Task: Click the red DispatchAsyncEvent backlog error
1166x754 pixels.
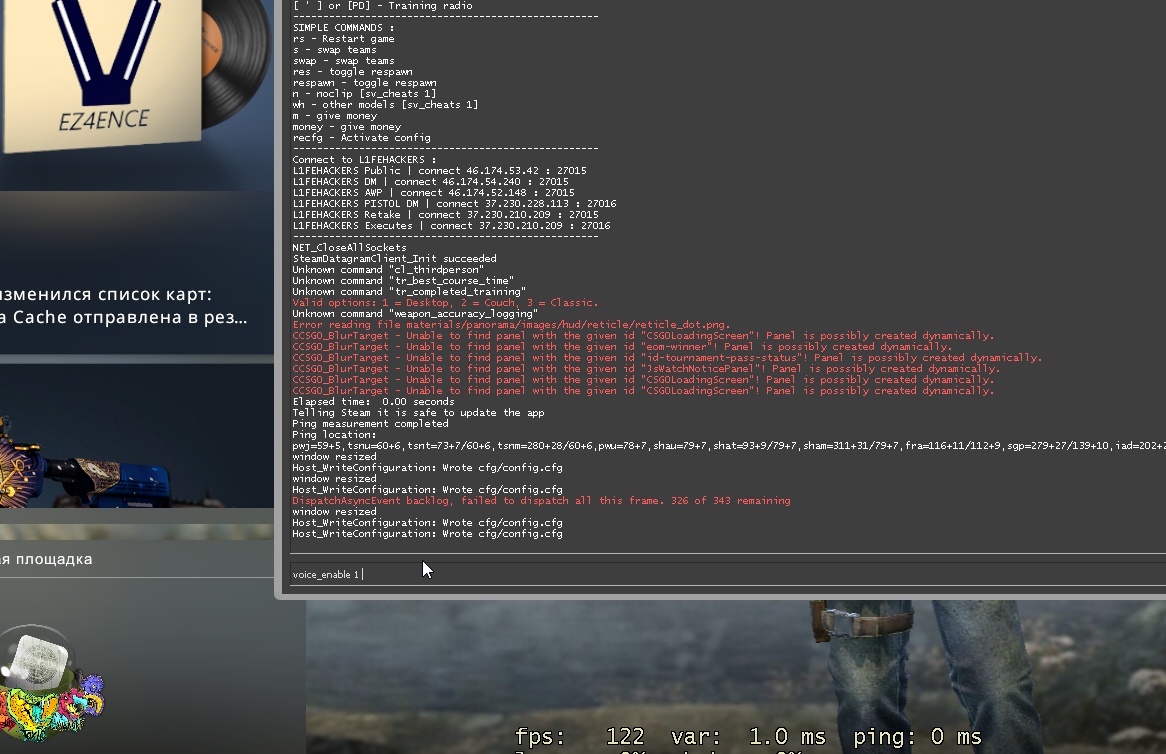Action: (x=541, y=501)
